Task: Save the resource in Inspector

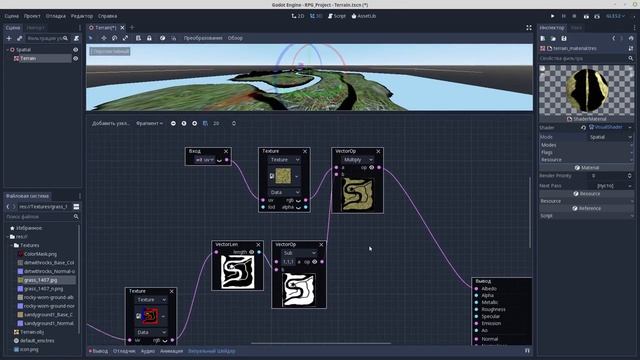Action: [564, 38]
